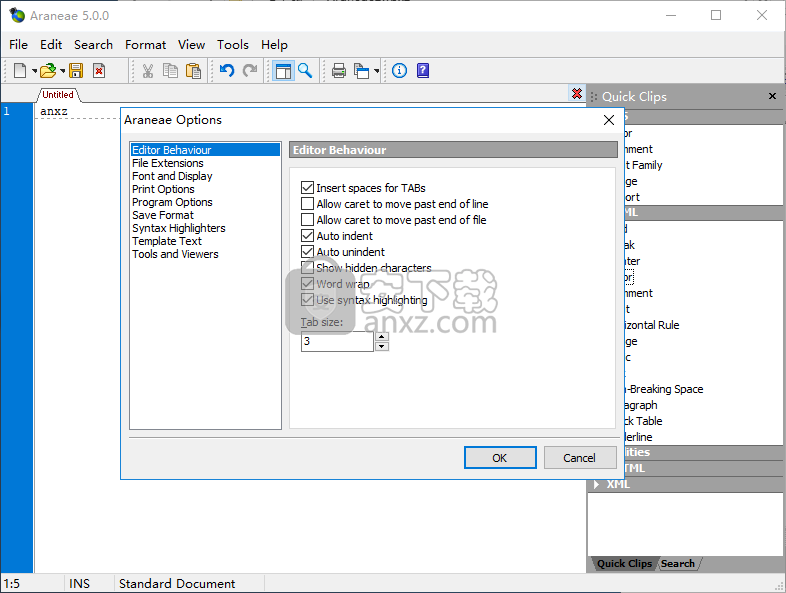Click the Copy toolbar icon
This screenshot has width=786, height=593.
[170, 71]
